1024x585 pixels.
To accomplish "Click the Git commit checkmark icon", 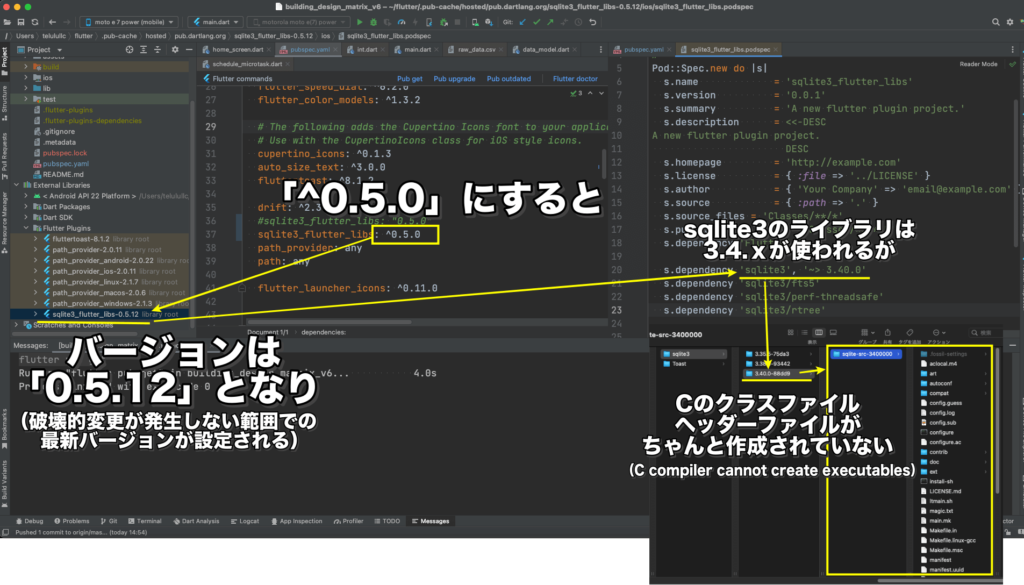I will pyautogui.click(x=537, y=22).
